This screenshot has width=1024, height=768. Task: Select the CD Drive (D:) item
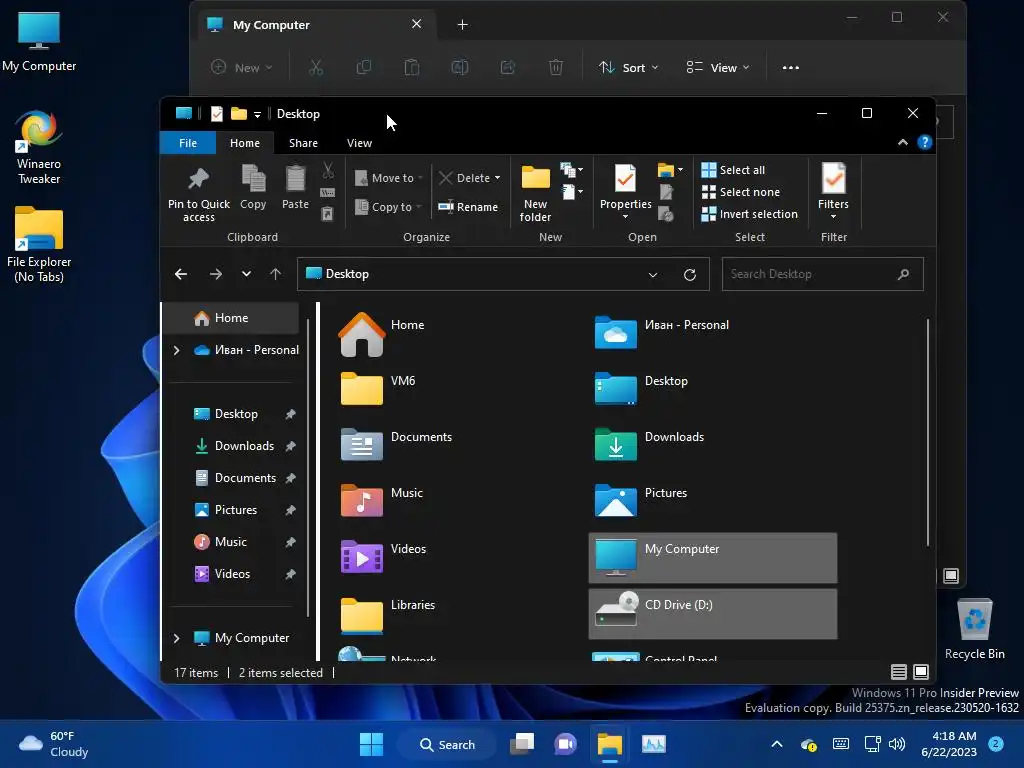coord(712,614)
